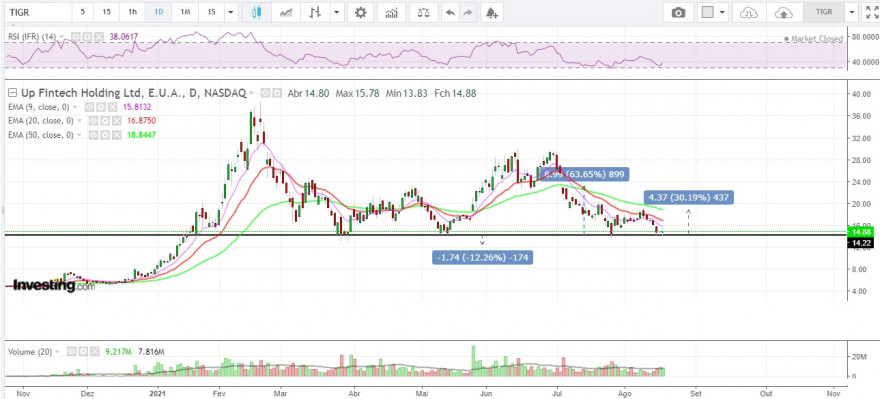Image resolution: width=880 pixels, height=399 pixels.
Task: Load chart from cloud icon
Action: coord(749,12)
